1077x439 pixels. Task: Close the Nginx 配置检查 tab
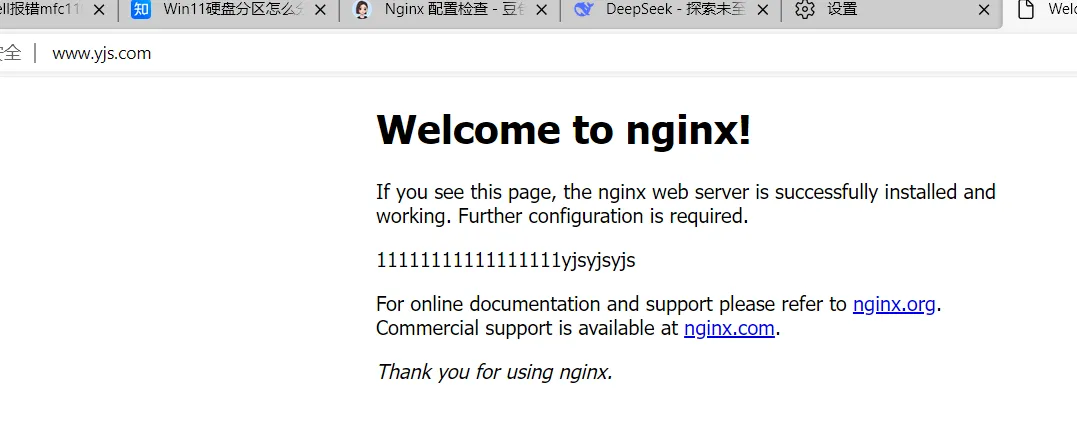541,10
